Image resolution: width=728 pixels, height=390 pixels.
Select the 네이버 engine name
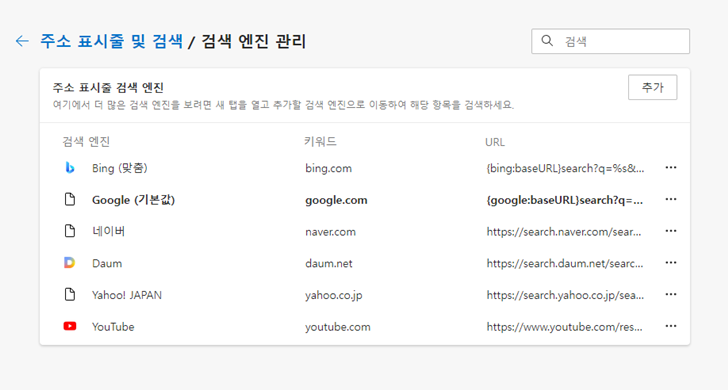click(x=109, y=231)
